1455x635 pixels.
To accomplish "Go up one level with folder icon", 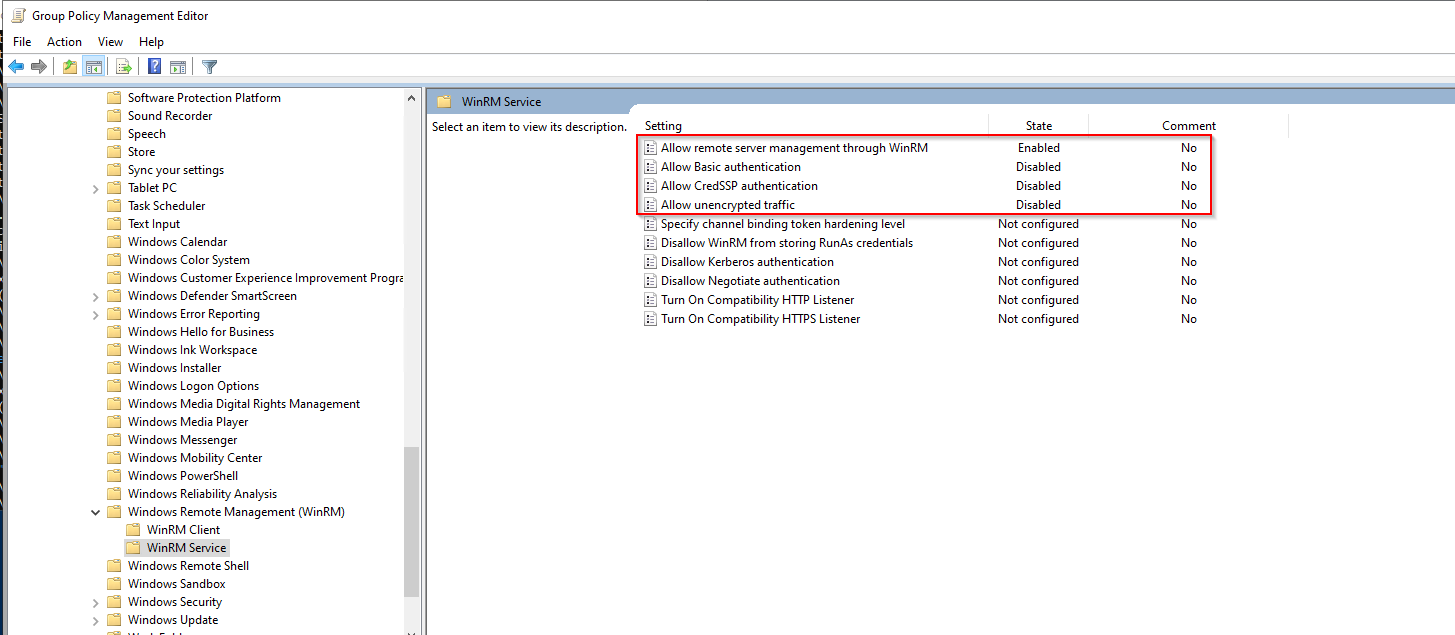I will point(69,67).
